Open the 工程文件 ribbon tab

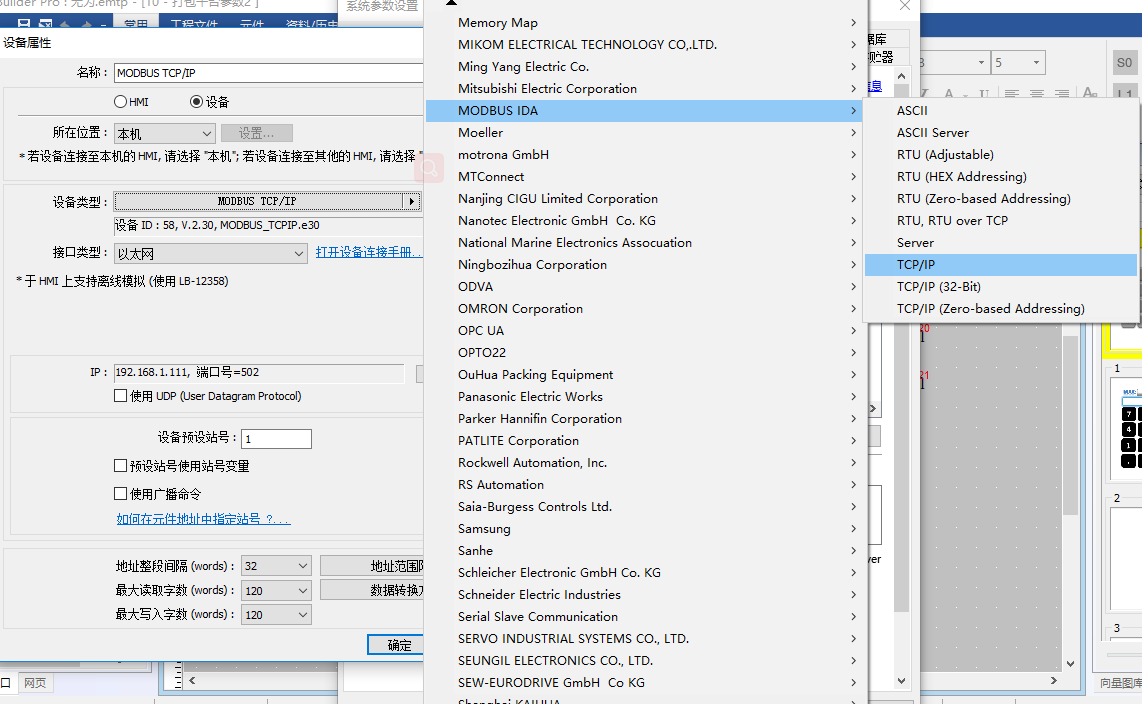tap(194, 23)
